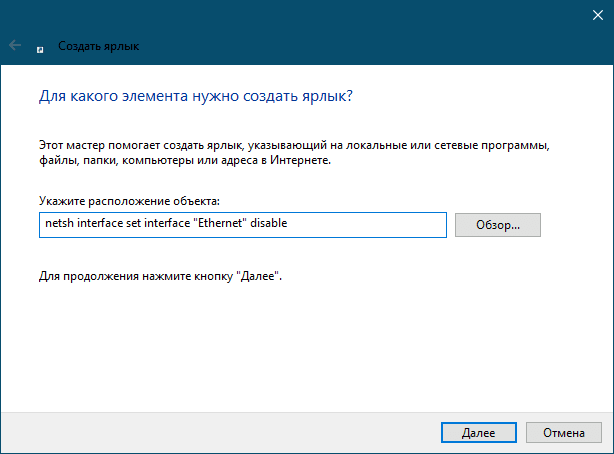Image resolution: width=614 pixels, height=454 pixels.
Task: Place the cursor on "netsh" at the field start
Action: coord(59,223)
